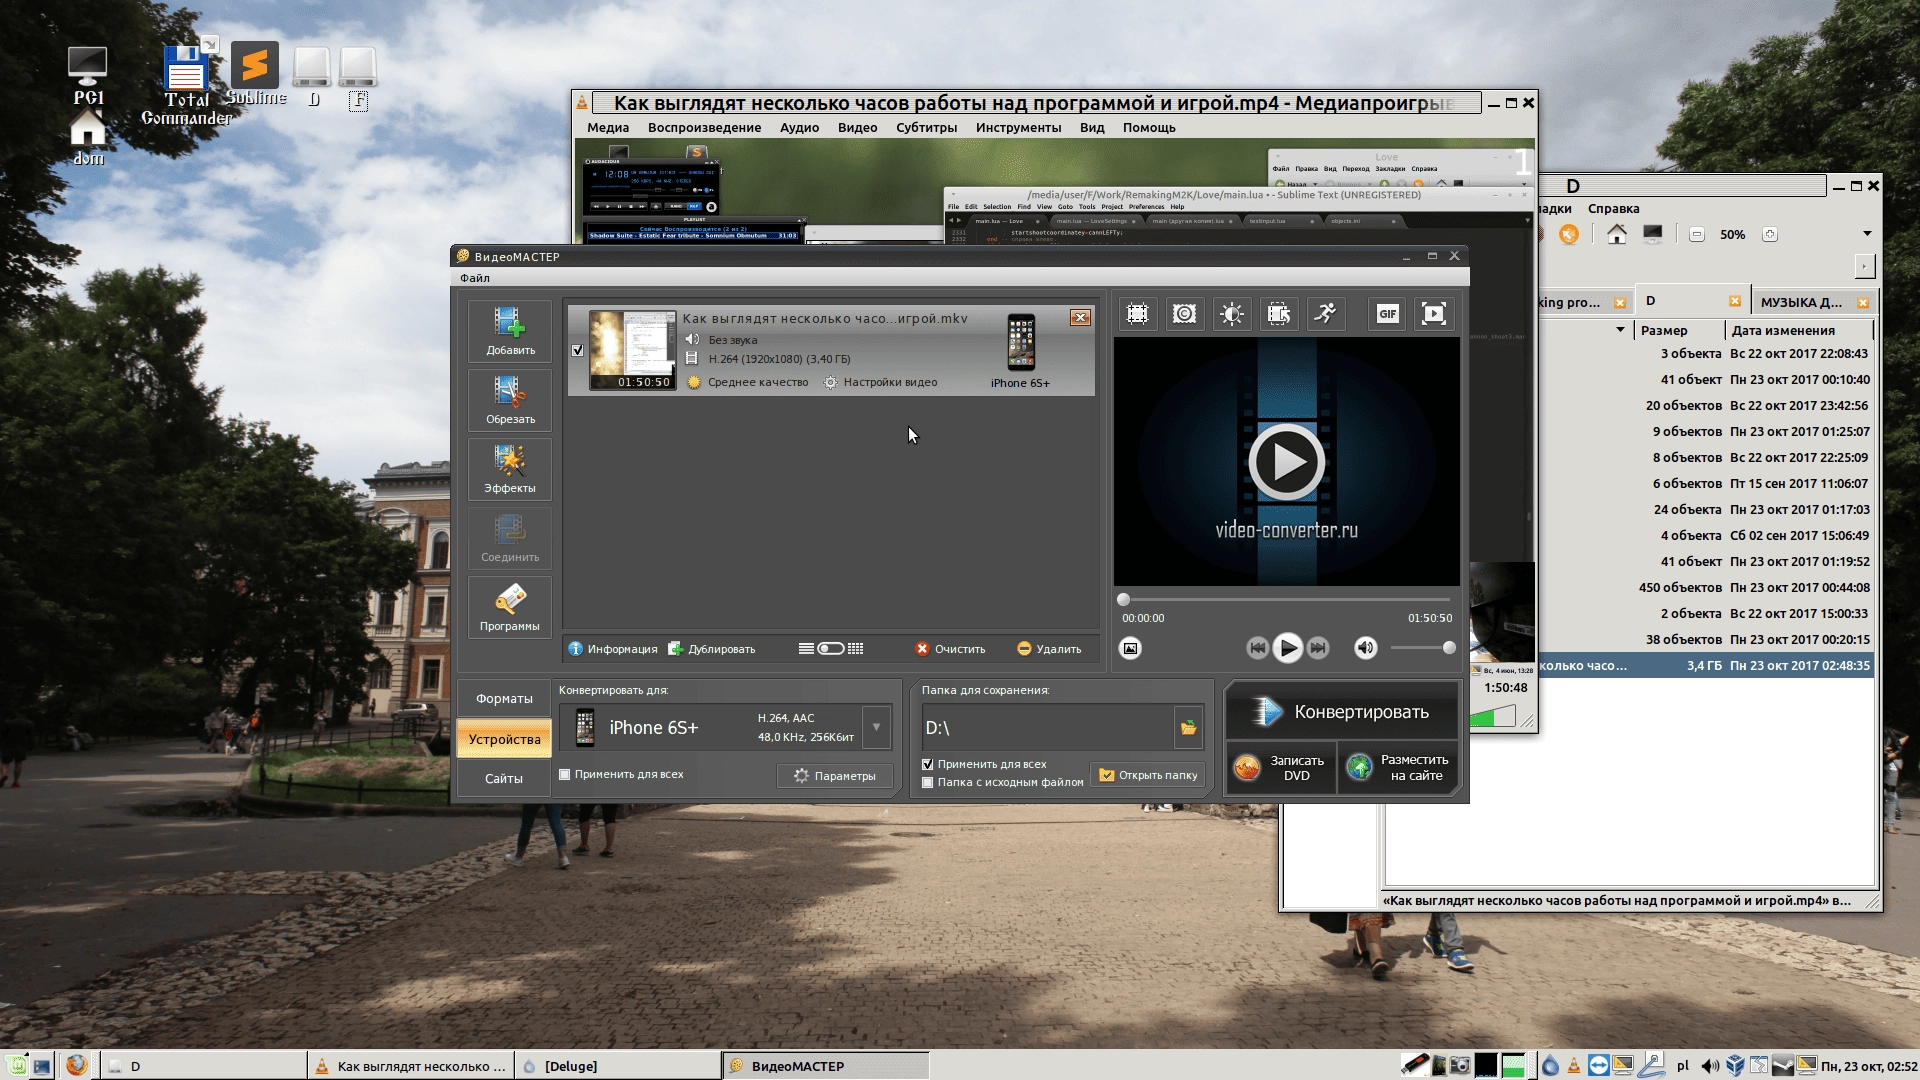The image size is (1920, 1080).
Task: Click VLC cone icon in system tray
Action: (x=1574, y=1066)
